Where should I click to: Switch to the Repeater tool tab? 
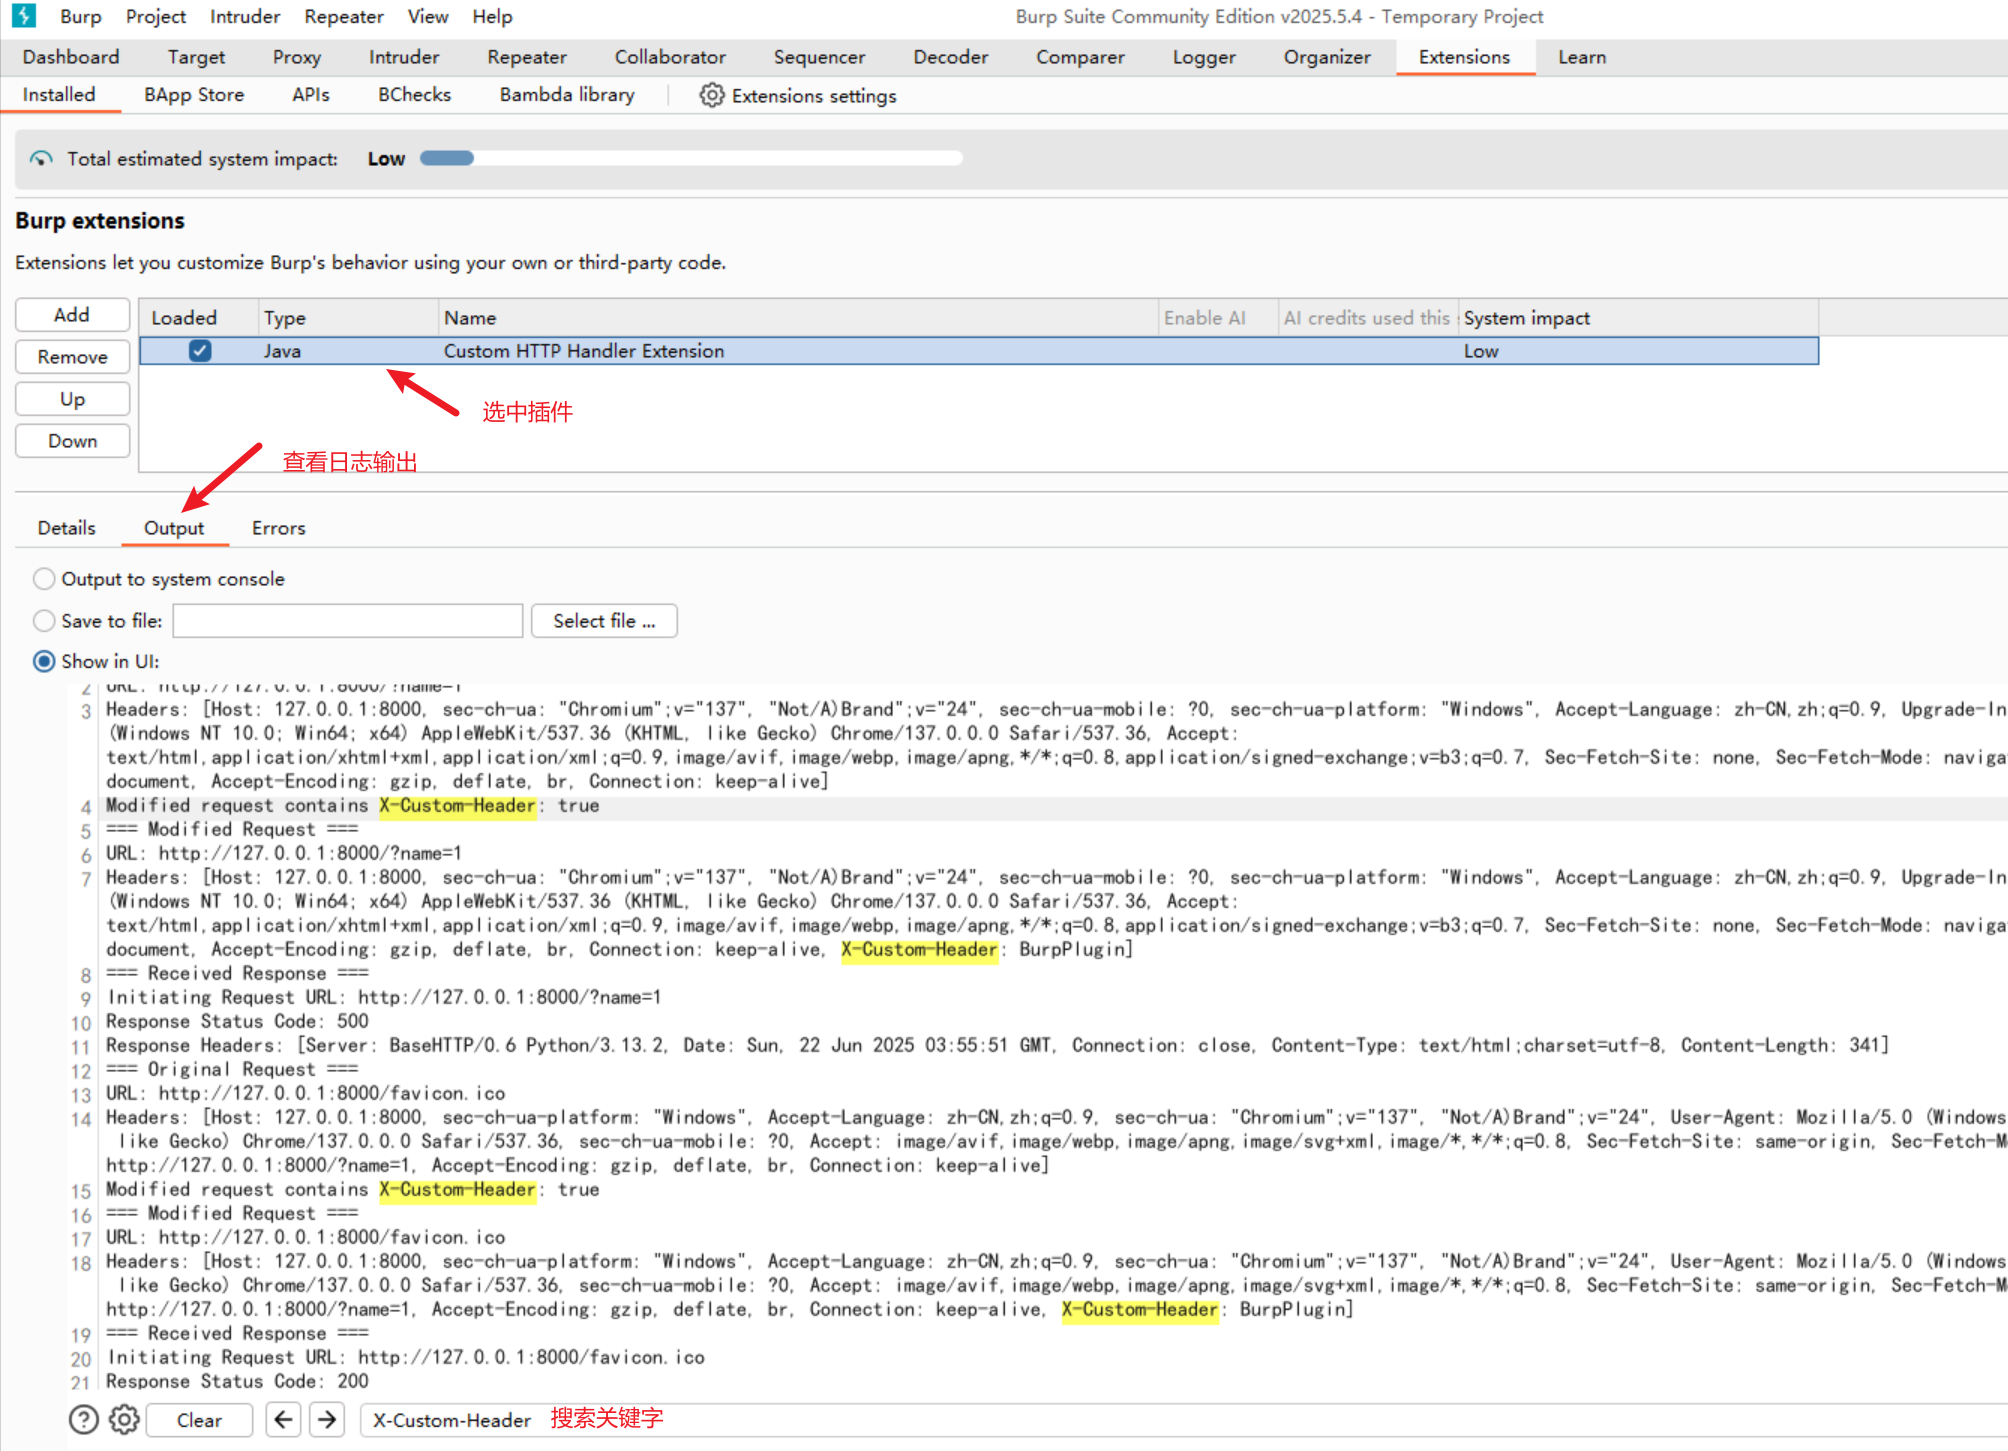[527, 57]
